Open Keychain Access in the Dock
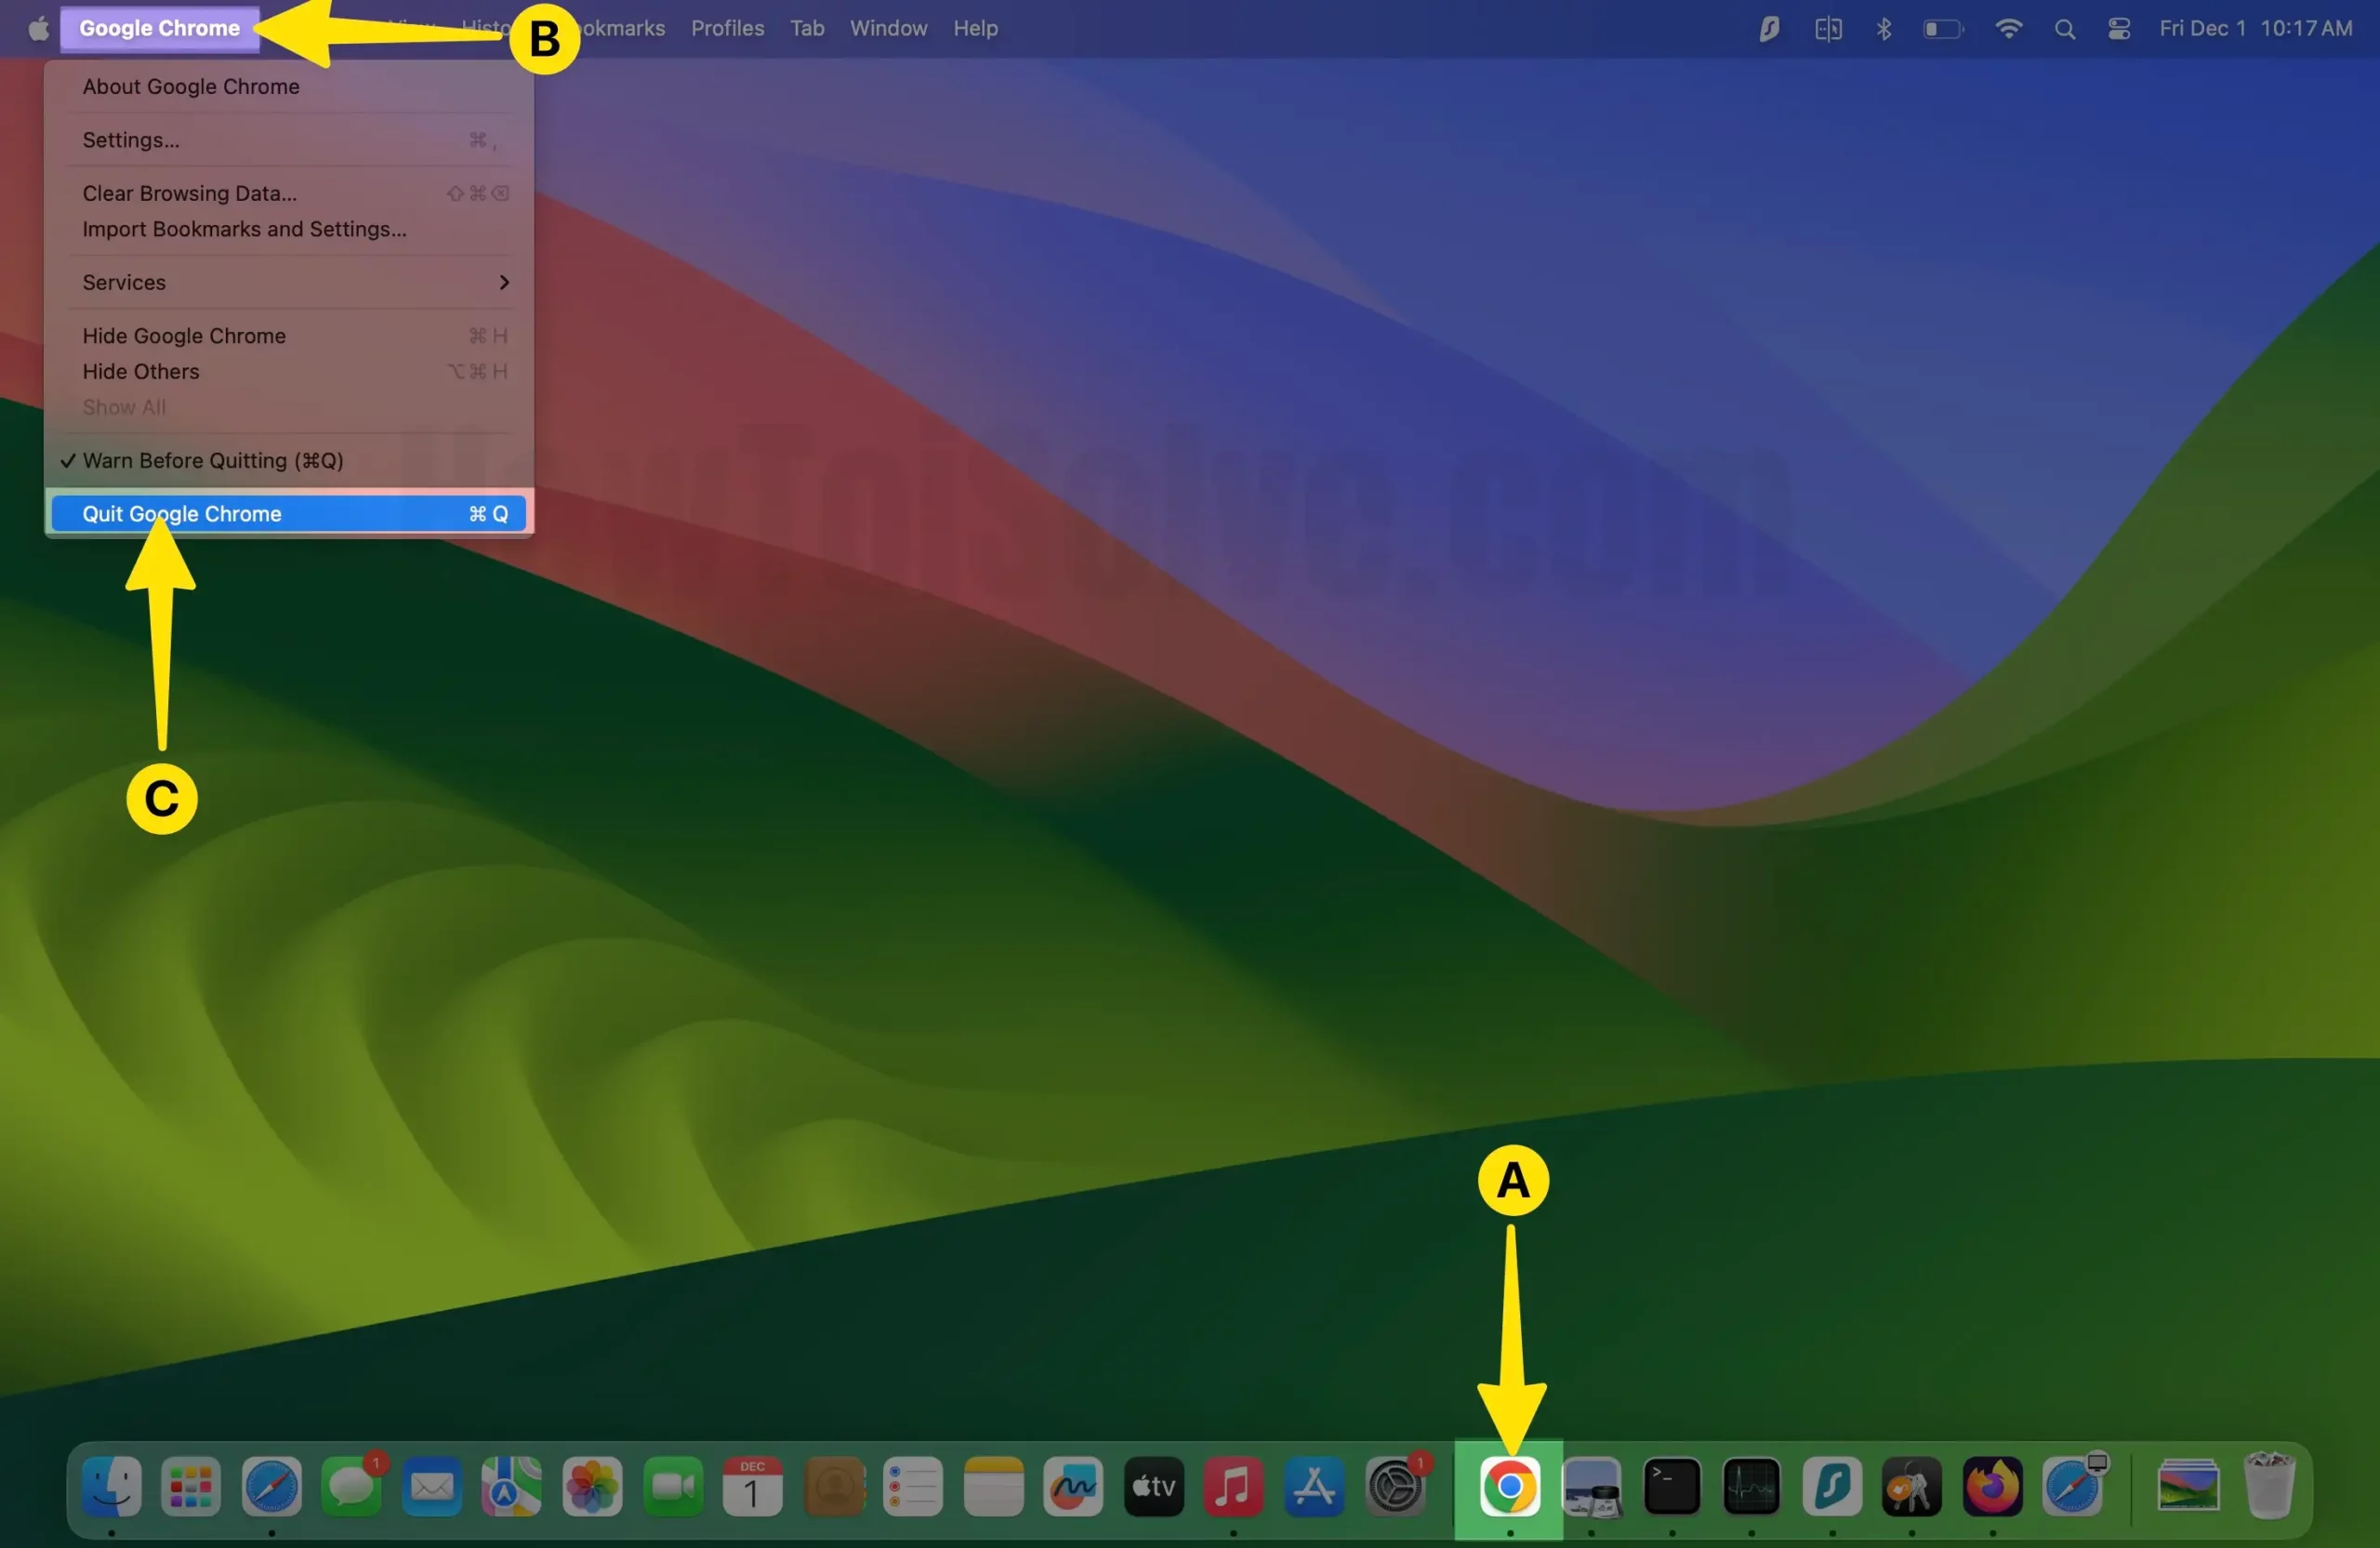This screenshot has width=2380, height=1548. [1912, 1486]
